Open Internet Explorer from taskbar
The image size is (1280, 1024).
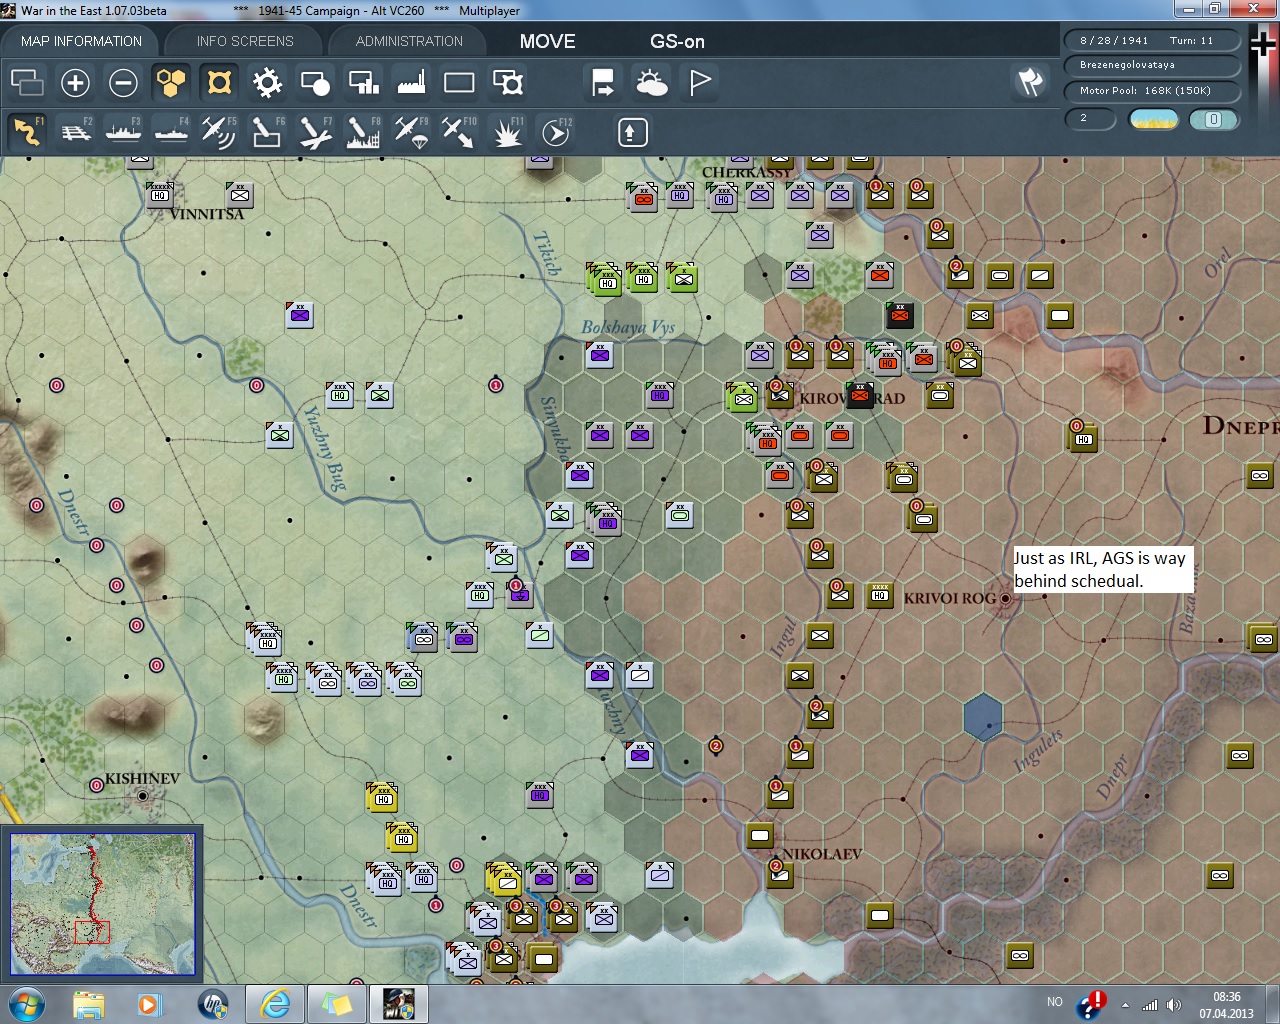[x=275, y=1003]
